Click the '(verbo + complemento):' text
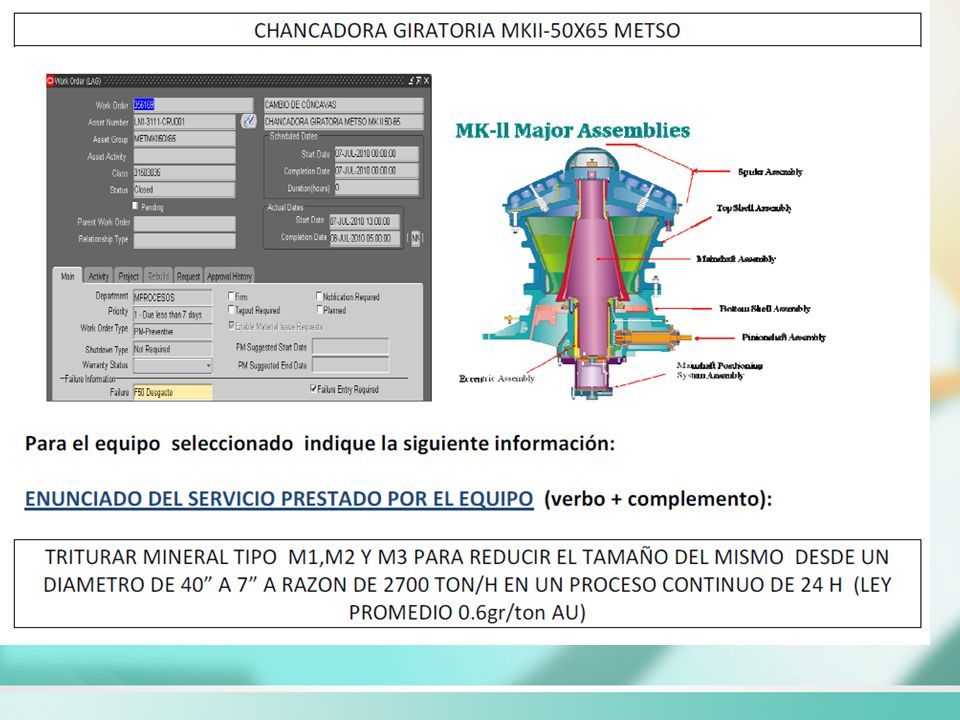This screenshot has width=960, height=720. tap(658, 498)
